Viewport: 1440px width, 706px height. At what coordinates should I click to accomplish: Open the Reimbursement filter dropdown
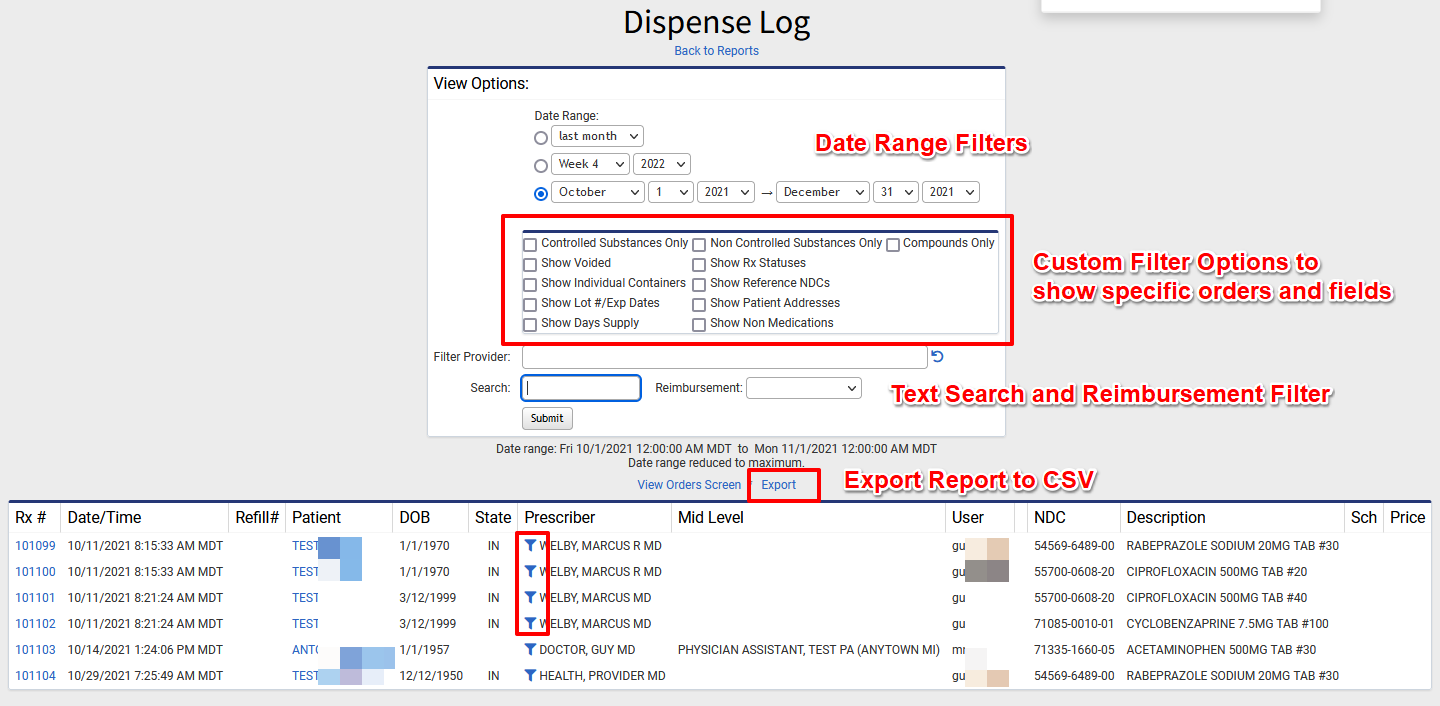point(803,387)
